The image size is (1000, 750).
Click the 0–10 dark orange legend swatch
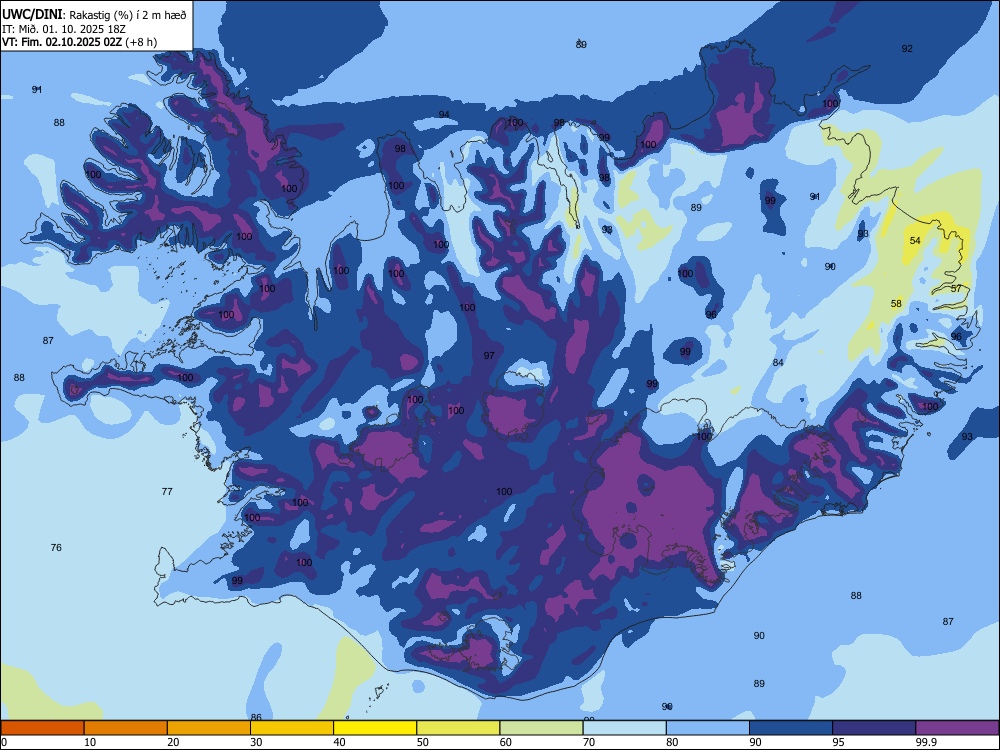click(42, 728)
